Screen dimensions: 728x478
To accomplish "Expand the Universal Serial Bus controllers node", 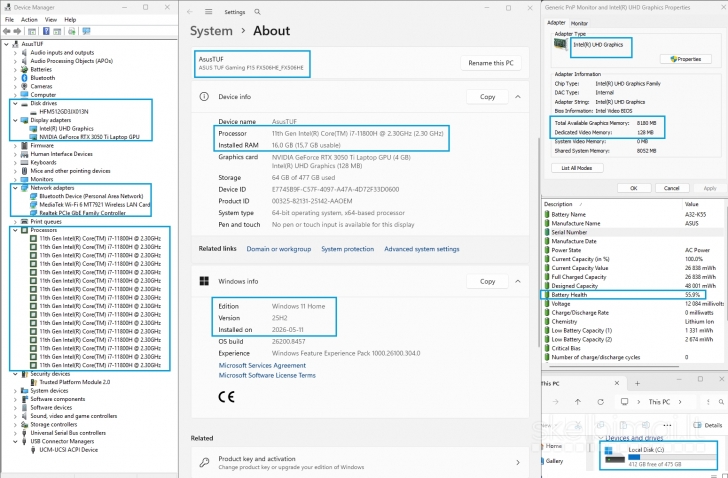I will (x=15, y=433).
